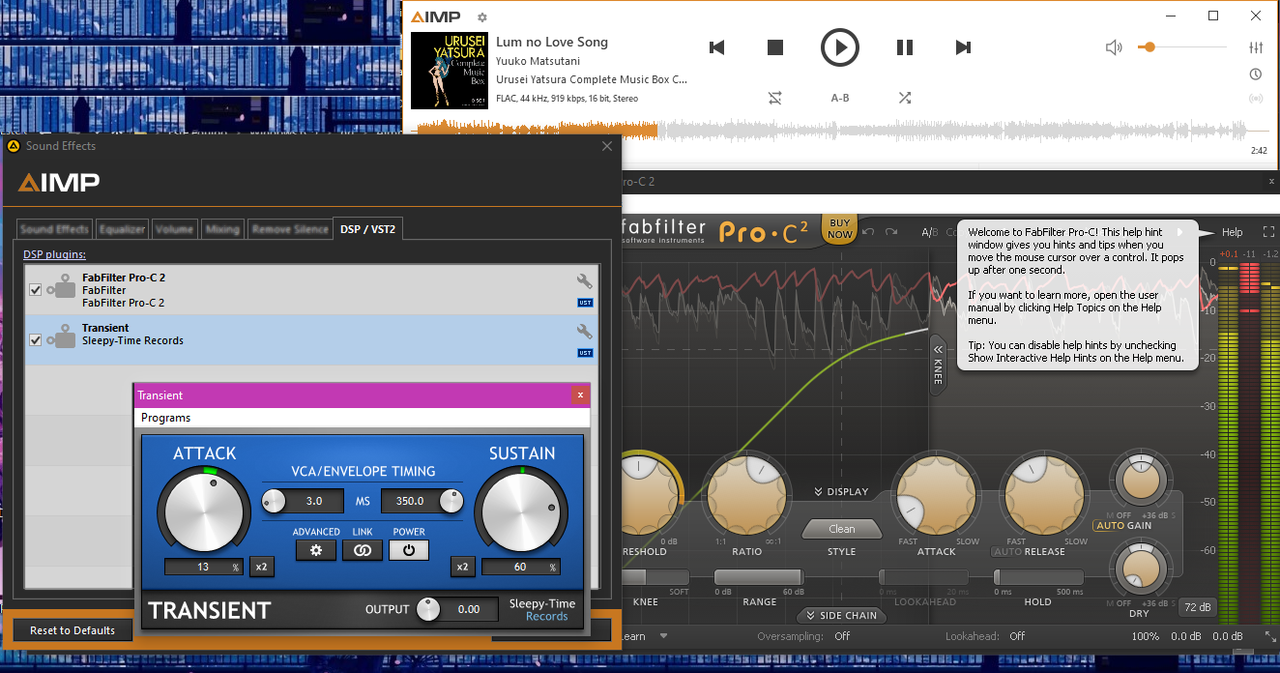Switch to the Mixing tab
The height and width of the screenshot is (673, 1280).
[222, 229]
